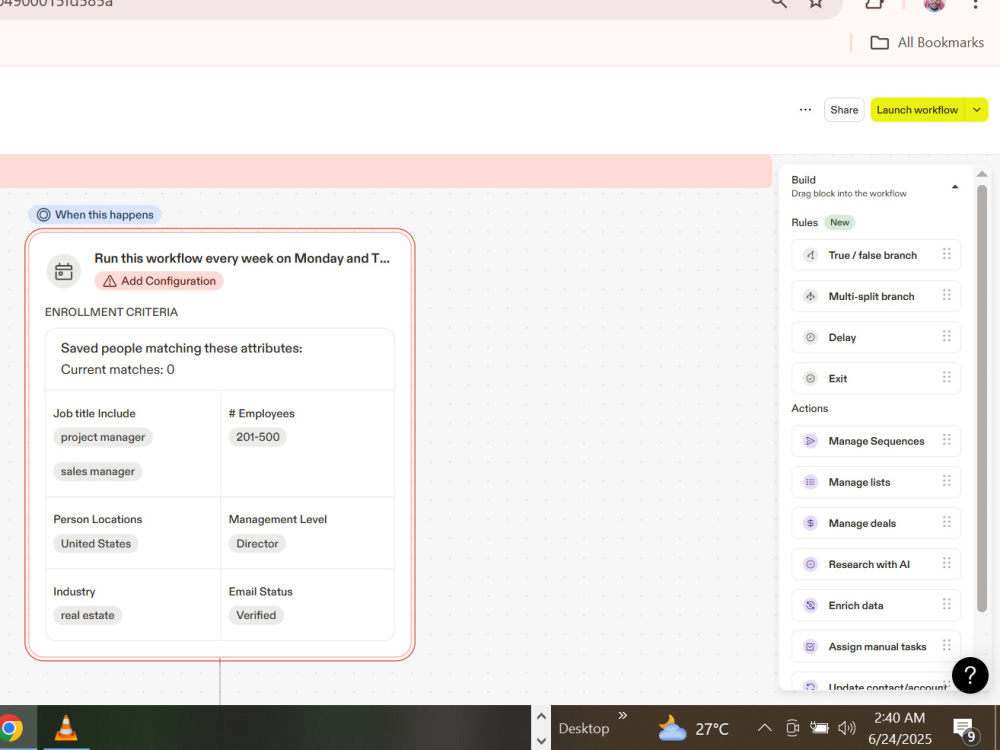
Task: Click the Share button
Action: click(844, 110)
